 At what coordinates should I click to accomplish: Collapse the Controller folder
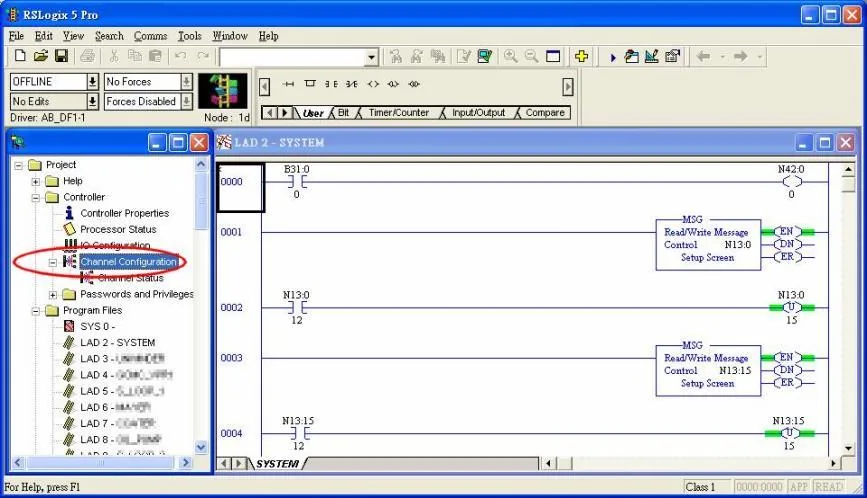pyautogui.click(x=35, y=197)
